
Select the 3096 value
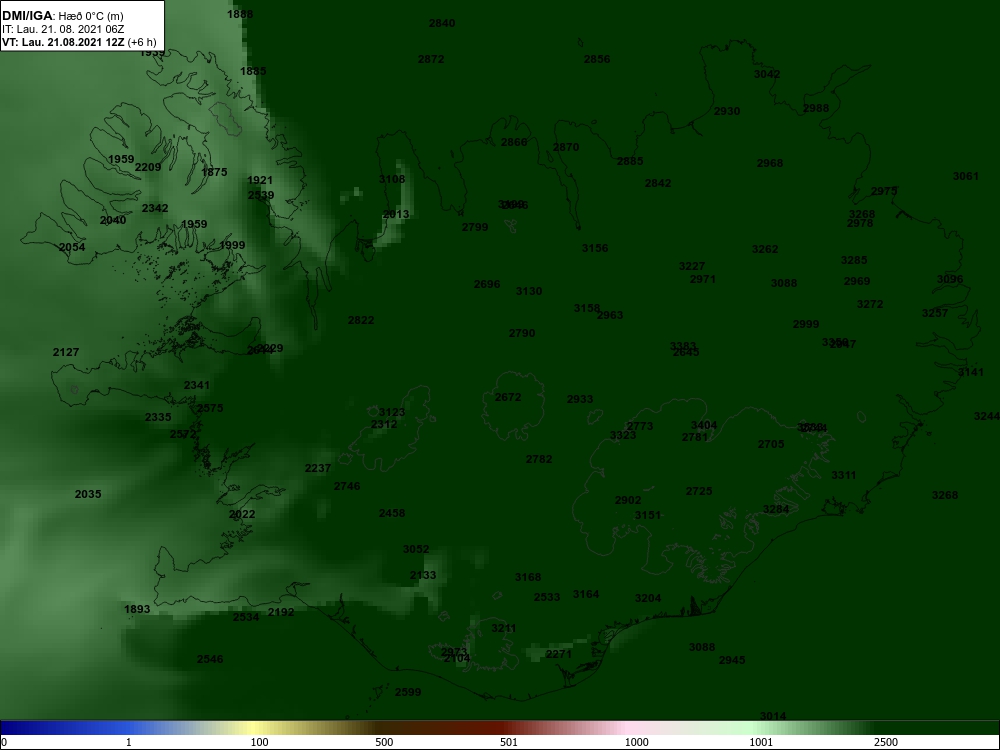[x=950, y=279]
